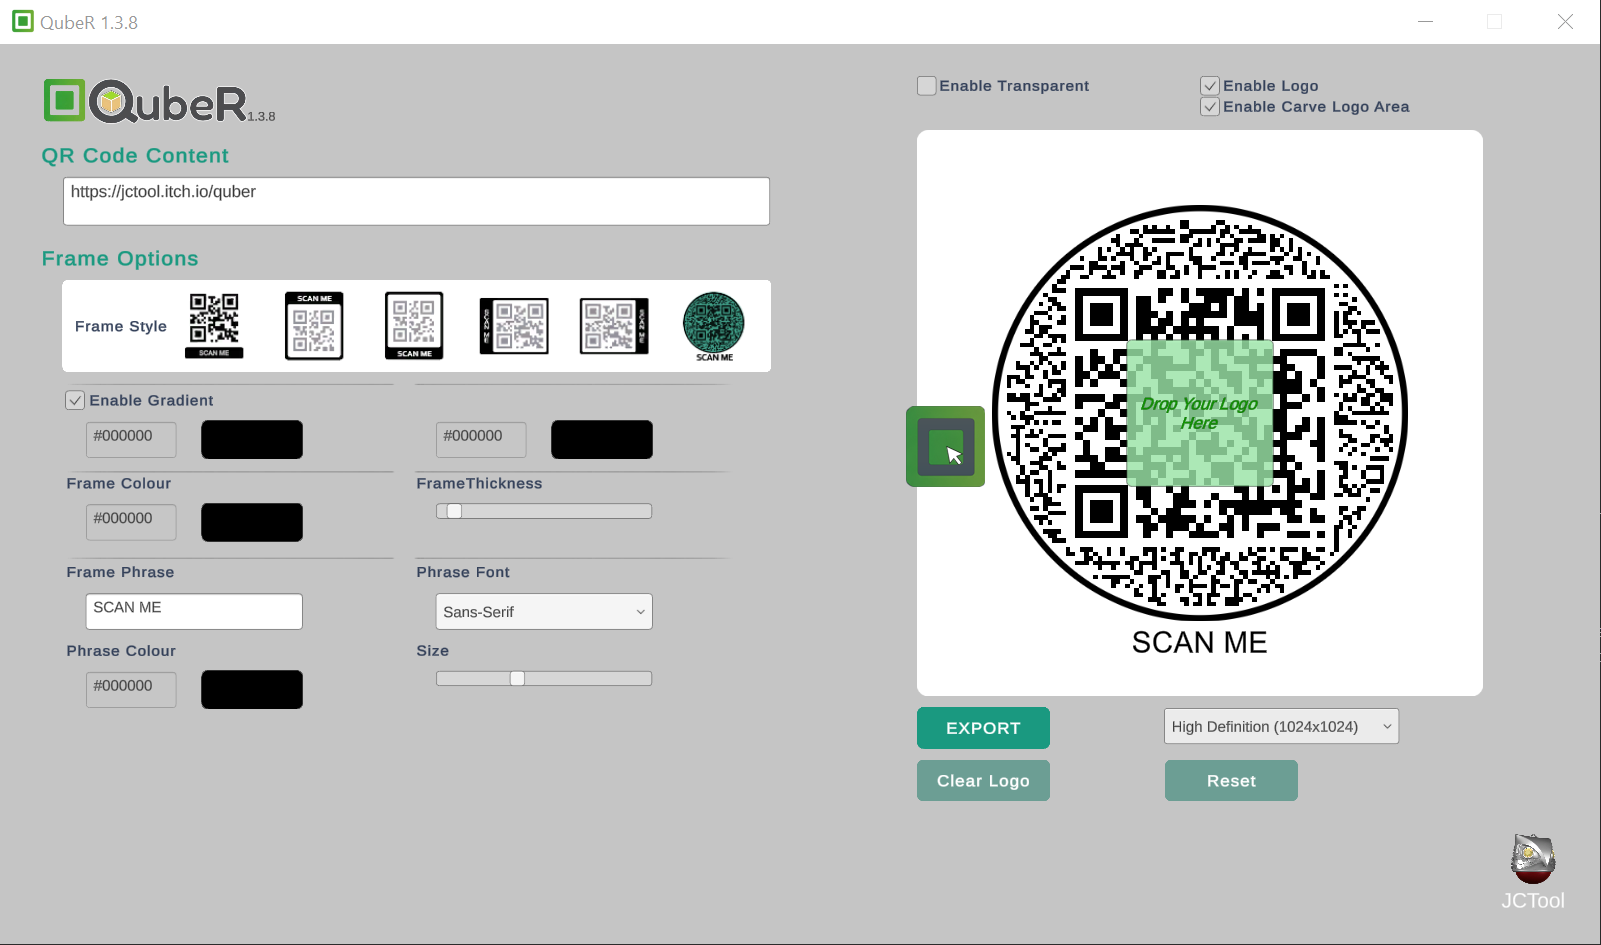Pick the frame with SCAN ME on left side
1601x945 pixels.
coord(514,326)
